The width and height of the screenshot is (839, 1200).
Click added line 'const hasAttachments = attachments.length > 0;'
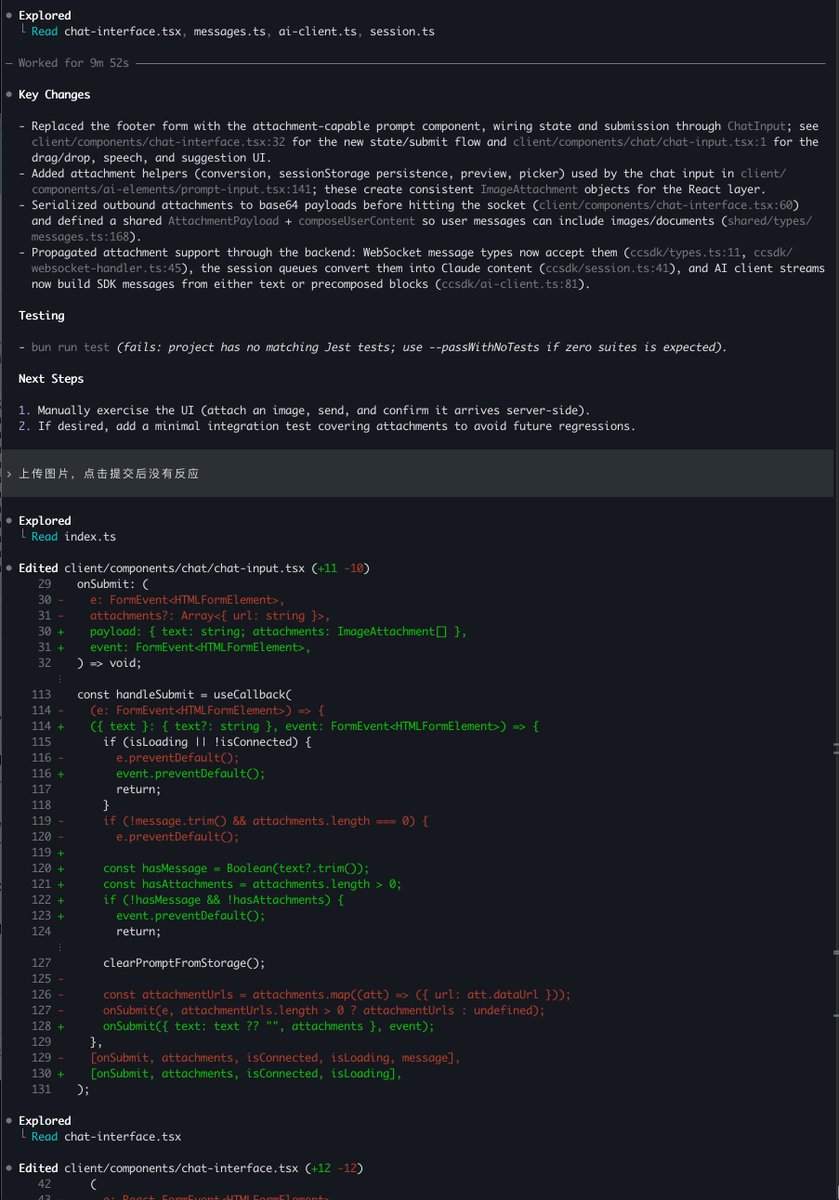[x=252, y=883]
